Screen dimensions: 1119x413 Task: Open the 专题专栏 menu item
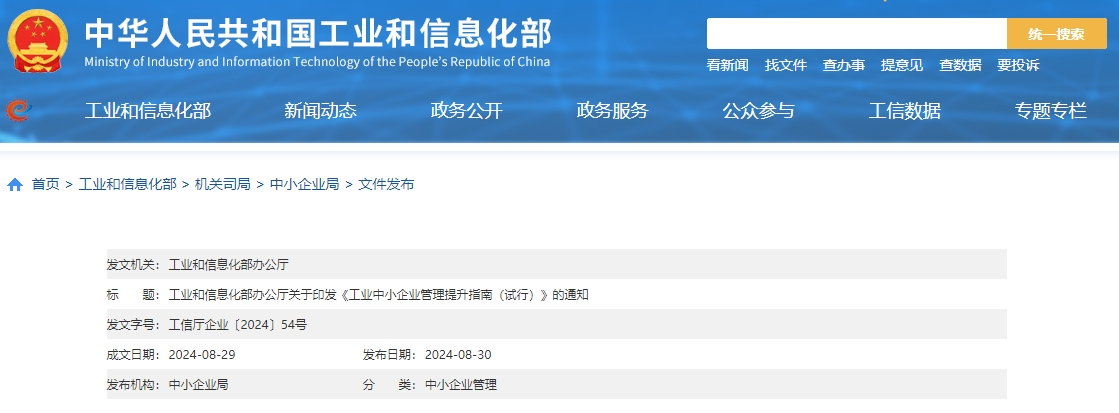[x=1050, y=111]
